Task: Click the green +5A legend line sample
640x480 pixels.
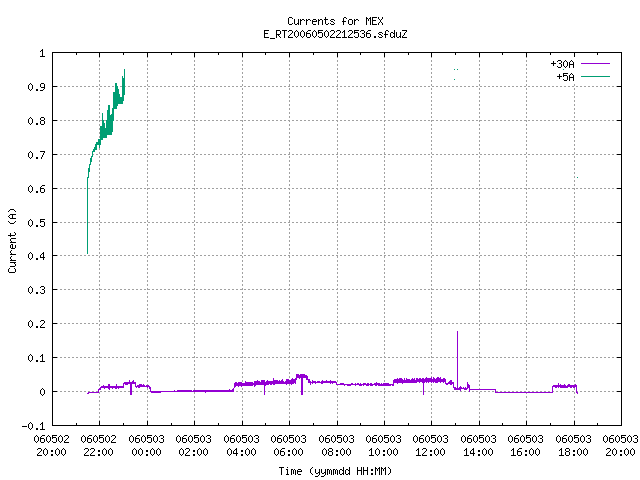Action: pyautogui.click(x=595, y=76)
